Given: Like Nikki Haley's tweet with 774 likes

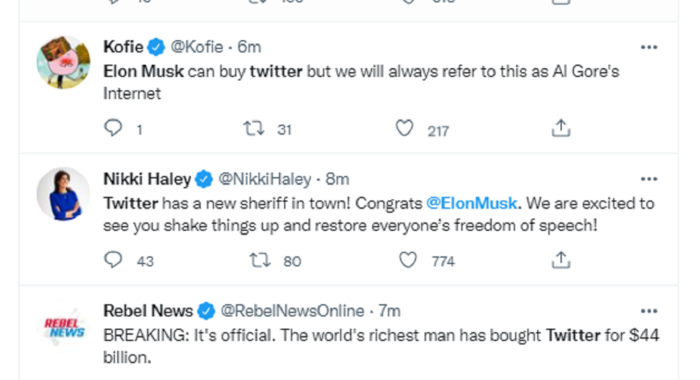Looking at the screenshot, I should (408, 260).
